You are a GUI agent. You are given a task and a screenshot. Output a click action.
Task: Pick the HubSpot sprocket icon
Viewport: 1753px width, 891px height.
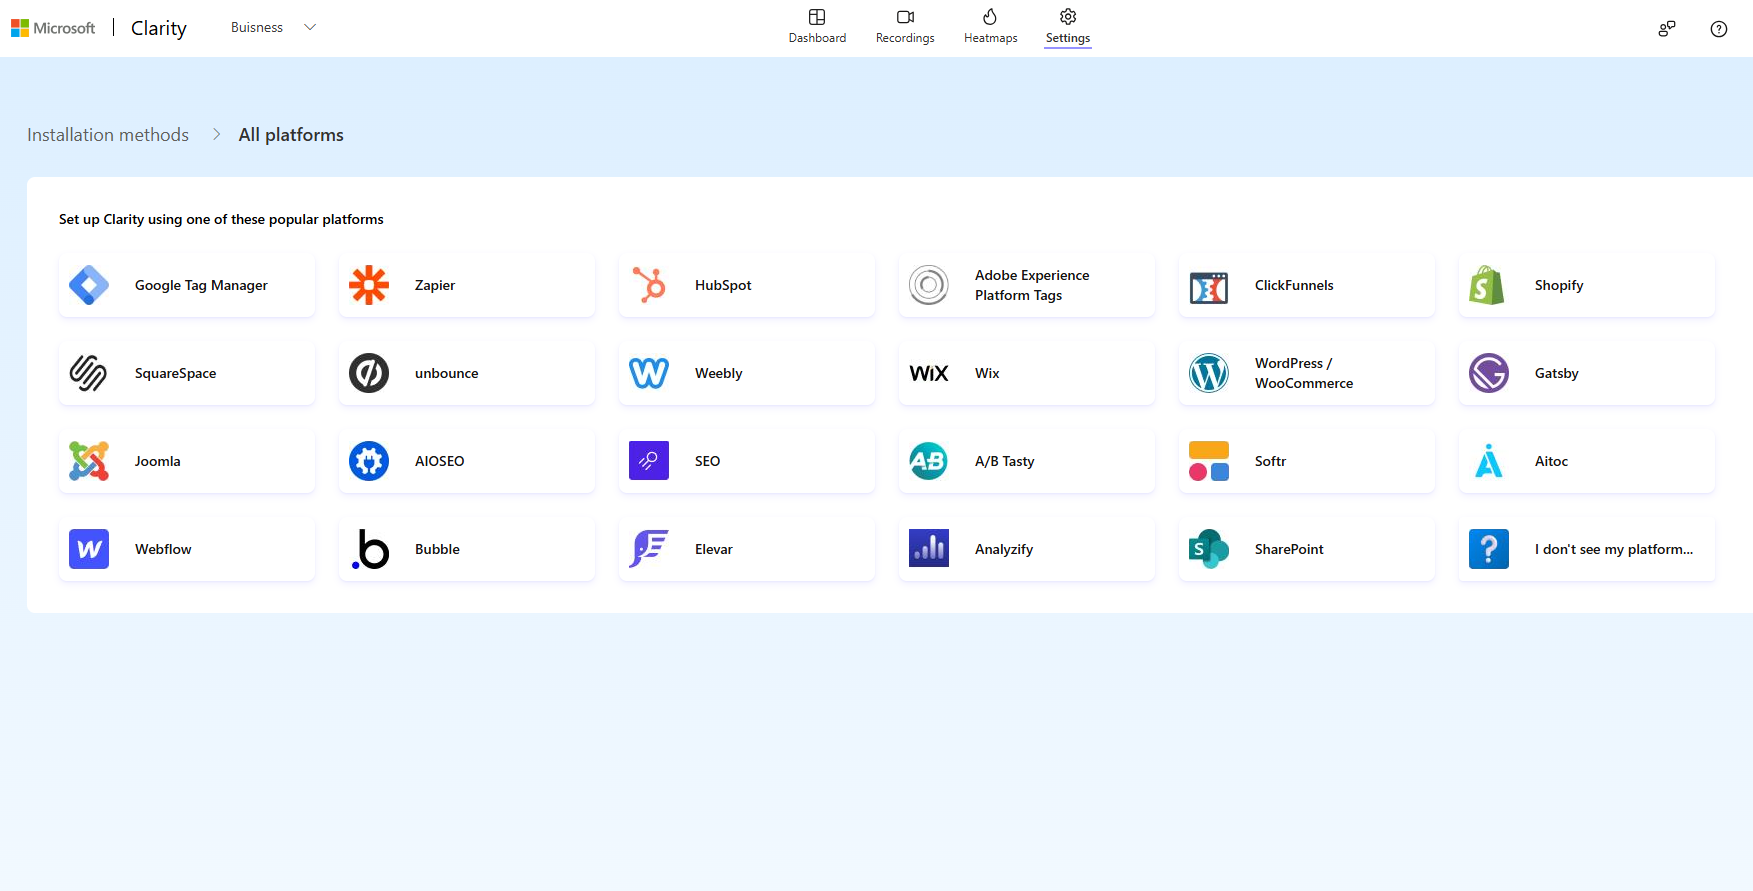[649, 285]
